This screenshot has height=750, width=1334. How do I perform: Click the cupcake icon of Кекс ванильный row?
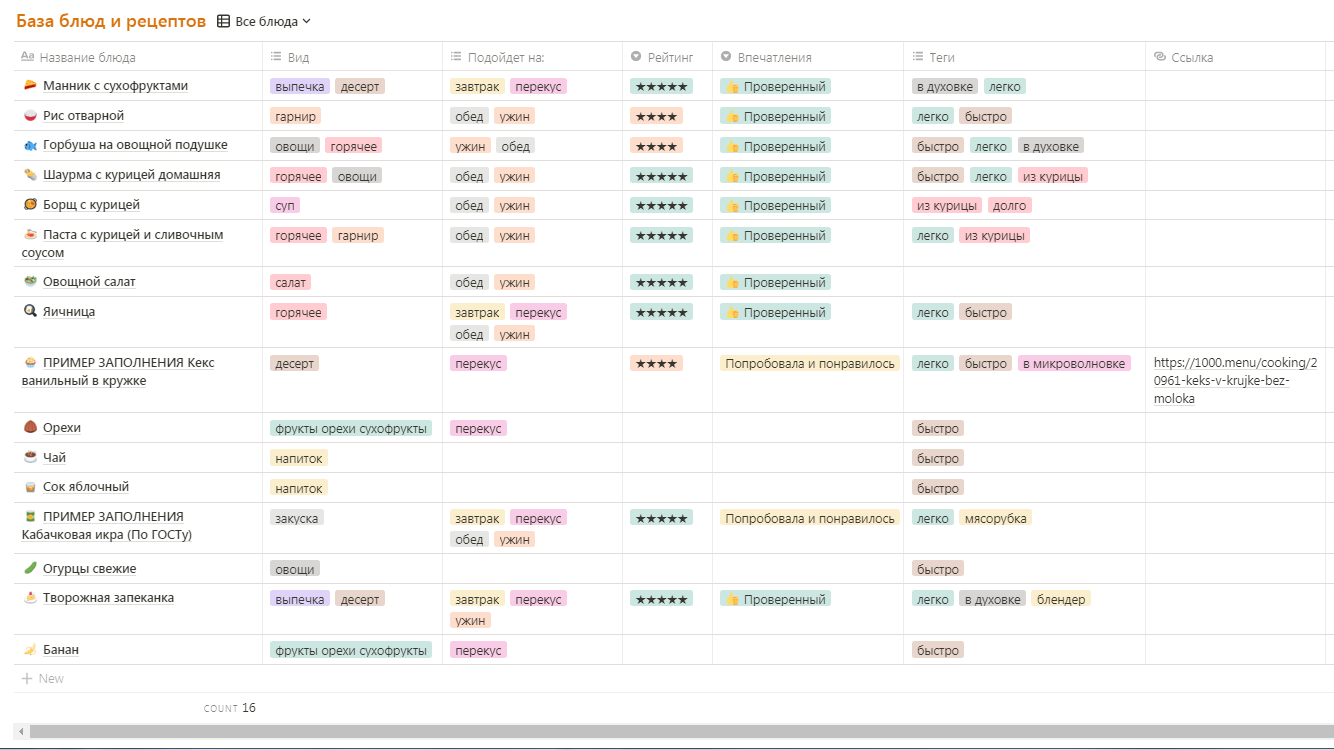30,363
